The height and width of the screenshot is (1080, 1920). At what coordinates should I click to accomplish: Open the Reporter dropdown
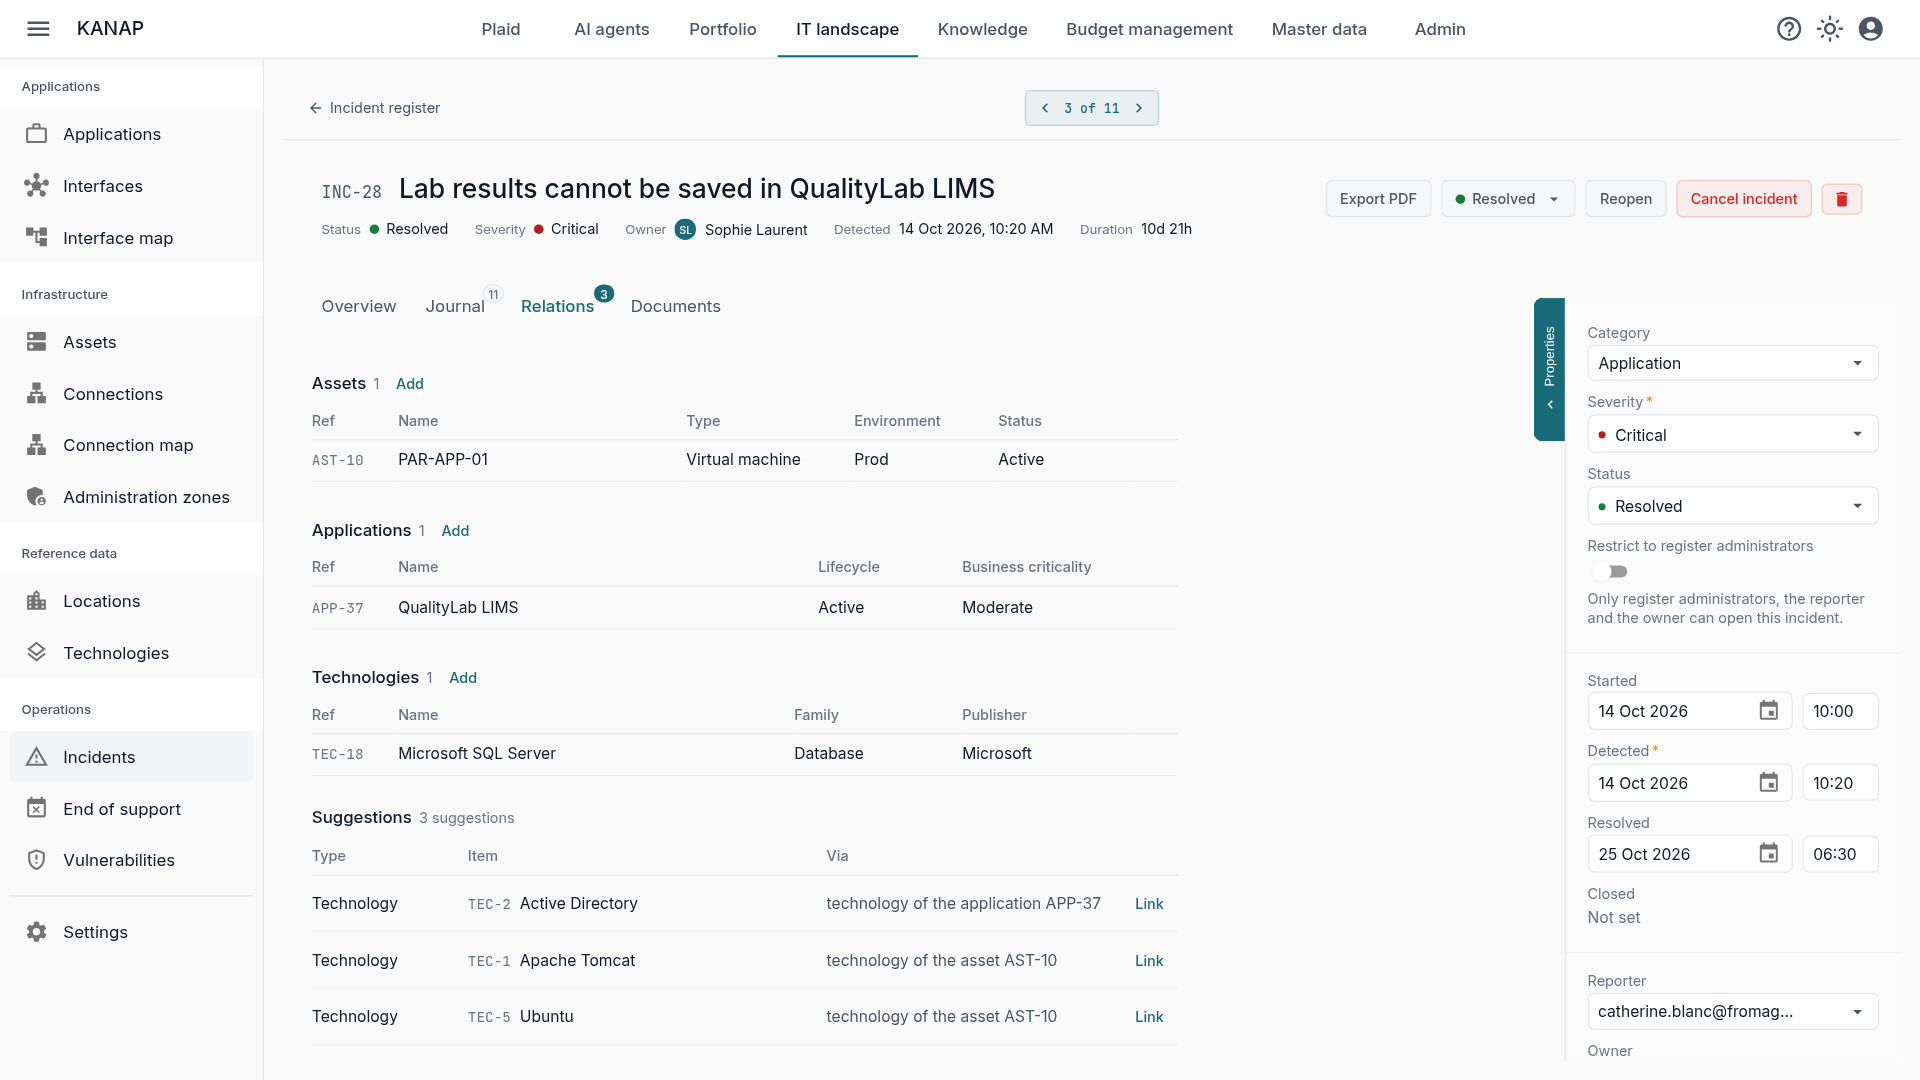point(1732,1011)
